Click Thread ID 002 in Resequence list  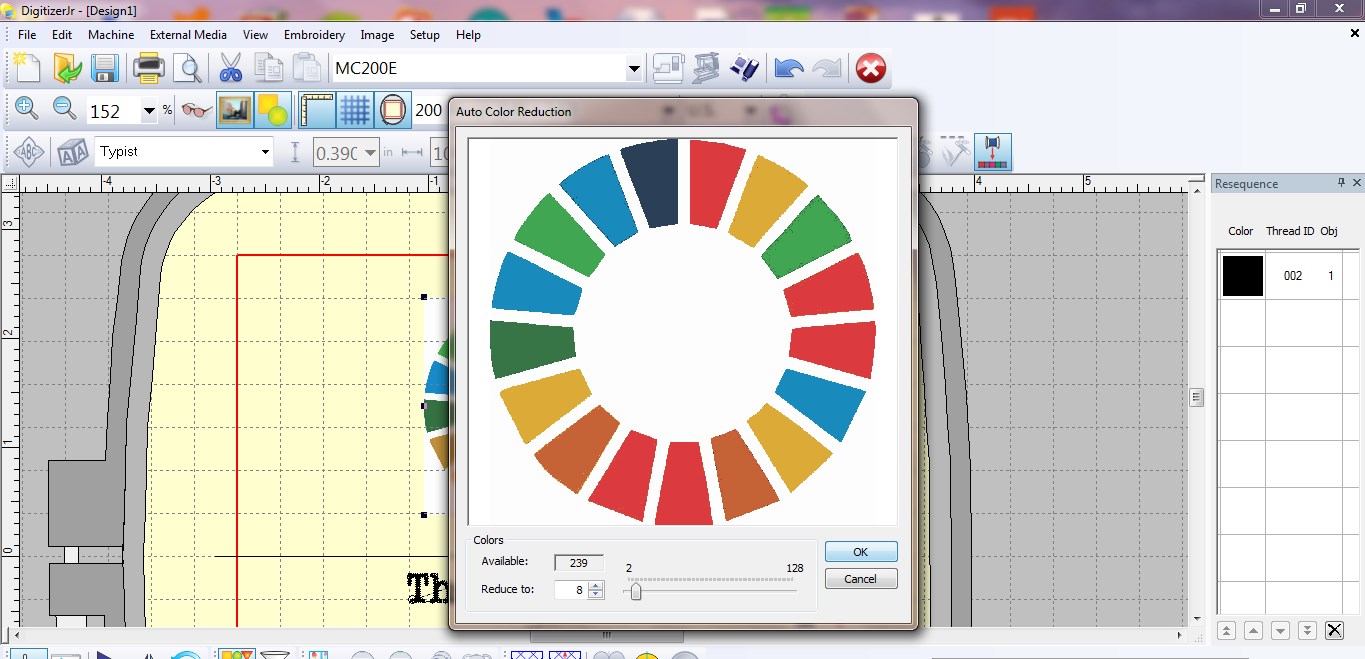click(x=1293, y=276)
